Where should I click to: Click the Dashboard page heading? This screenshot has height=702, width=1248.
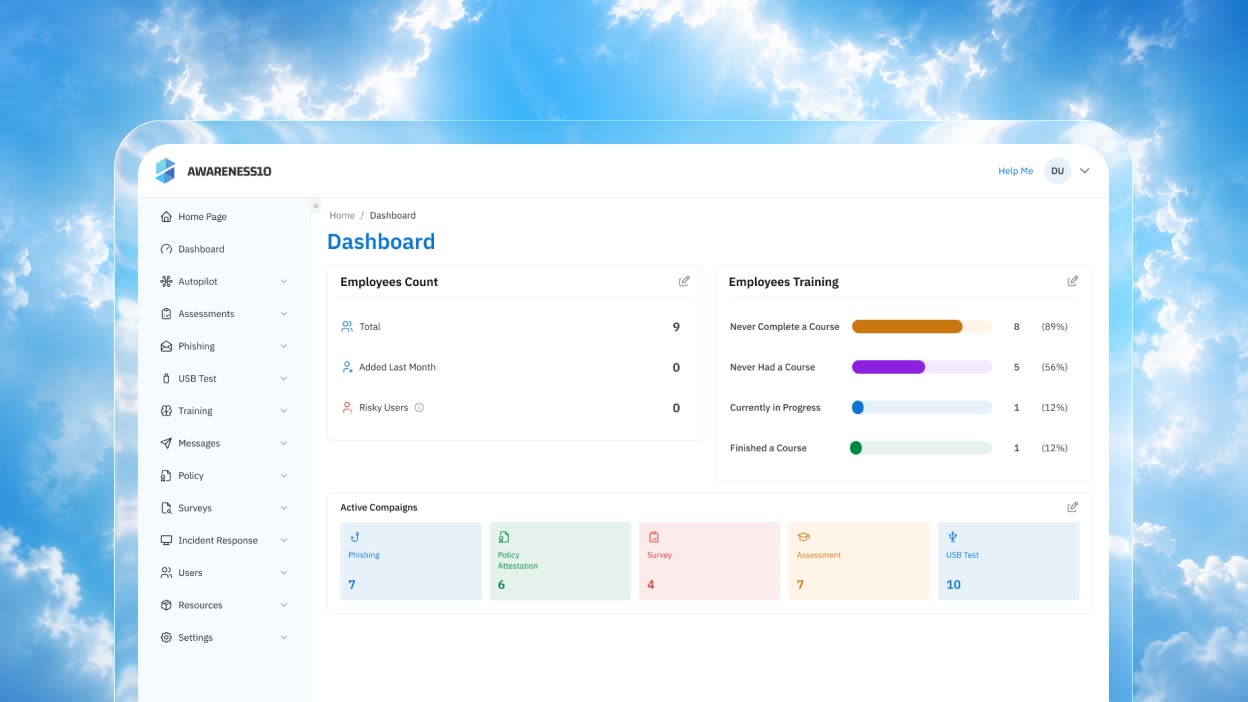point(381,241)
